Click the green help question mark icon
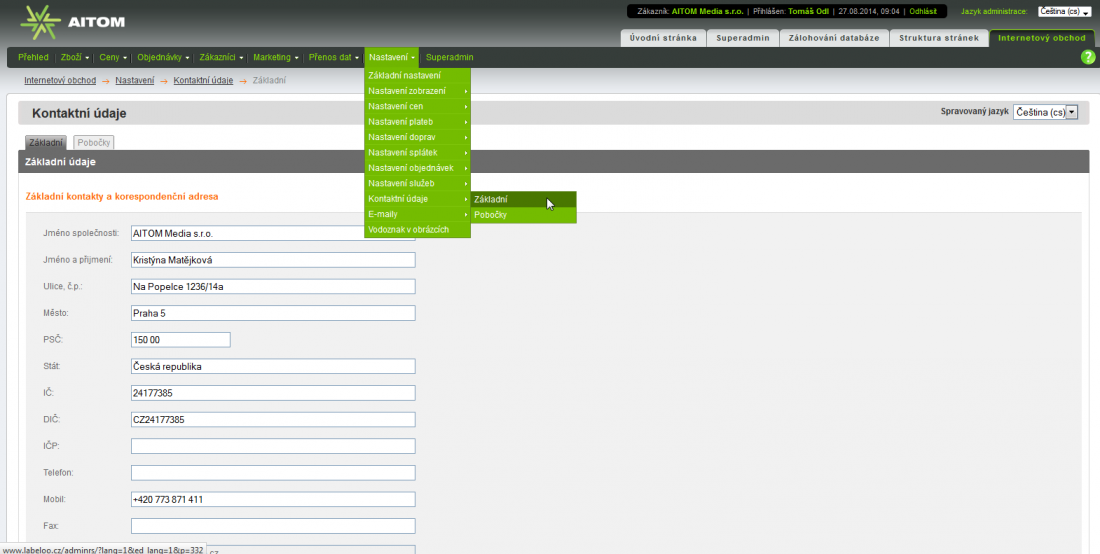The image size is (1100, 554). tap(1088, 57)
